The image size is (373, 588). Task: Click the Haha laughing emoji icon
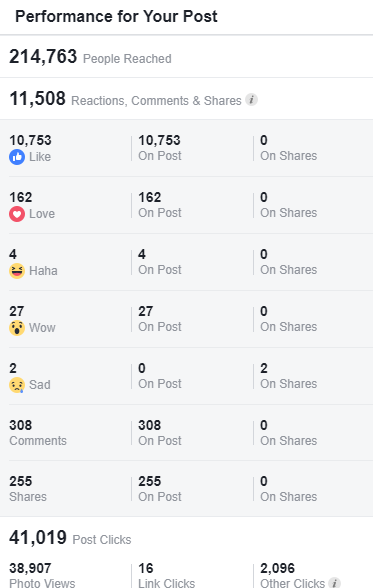(17, 271)
